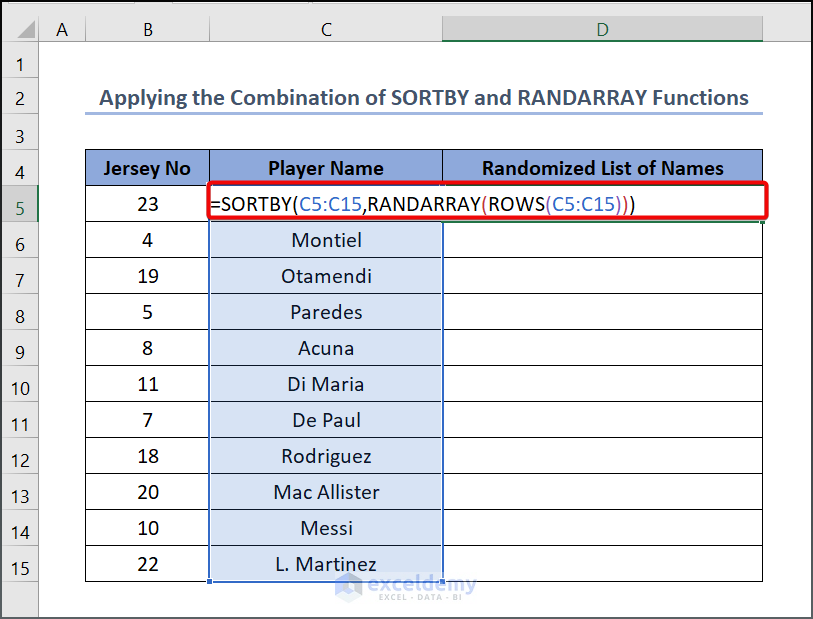The image size is (813, 619).
Task: Click the 'Messi' player cell
Action: [x=326, y=528]
